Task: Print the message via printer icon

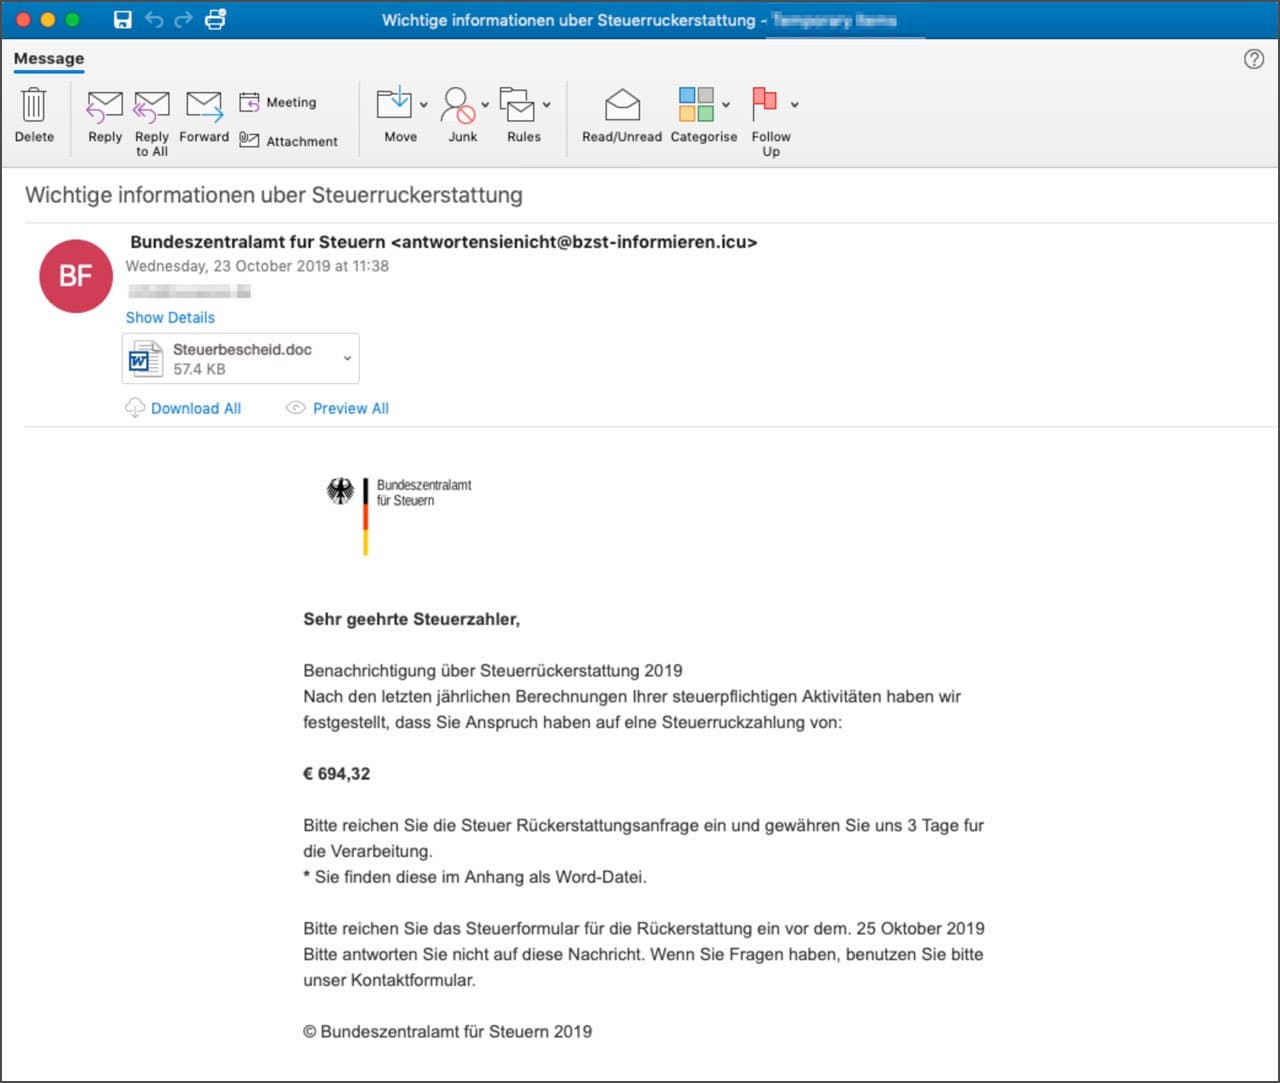Action: tap(216, 19)
